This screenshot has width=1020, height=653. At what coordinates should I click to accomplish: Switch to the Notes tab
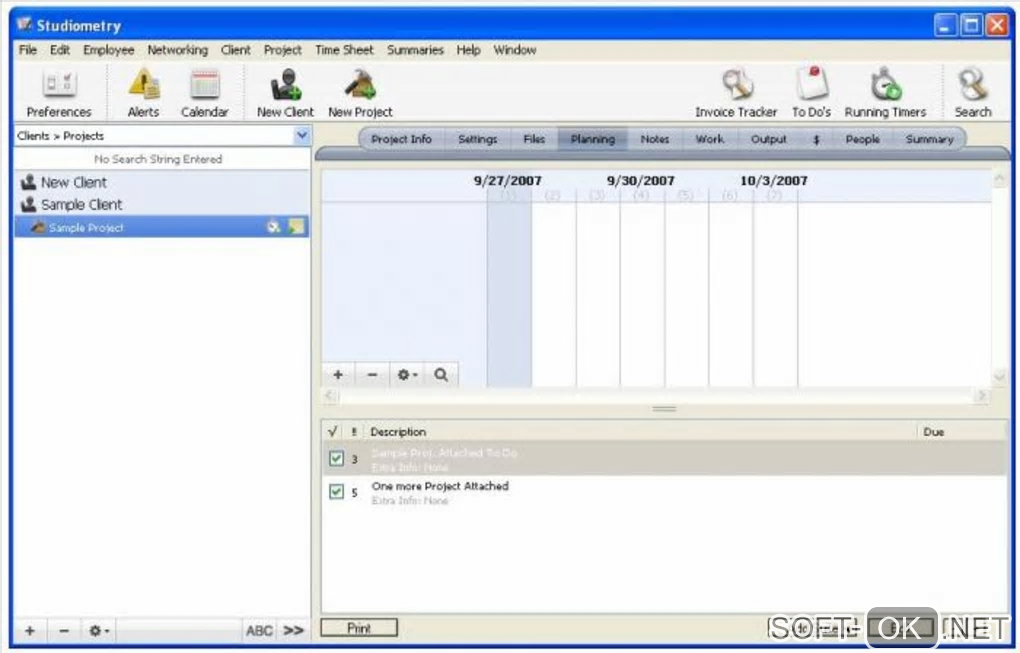[654, 139]
